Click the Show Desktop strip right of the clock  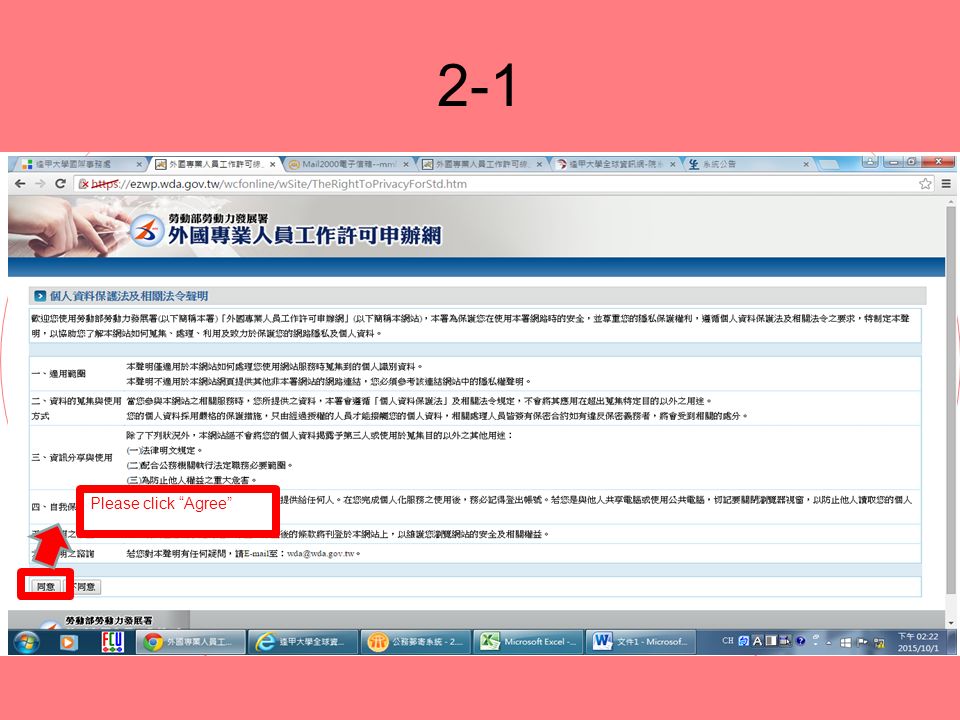[950, 642]
